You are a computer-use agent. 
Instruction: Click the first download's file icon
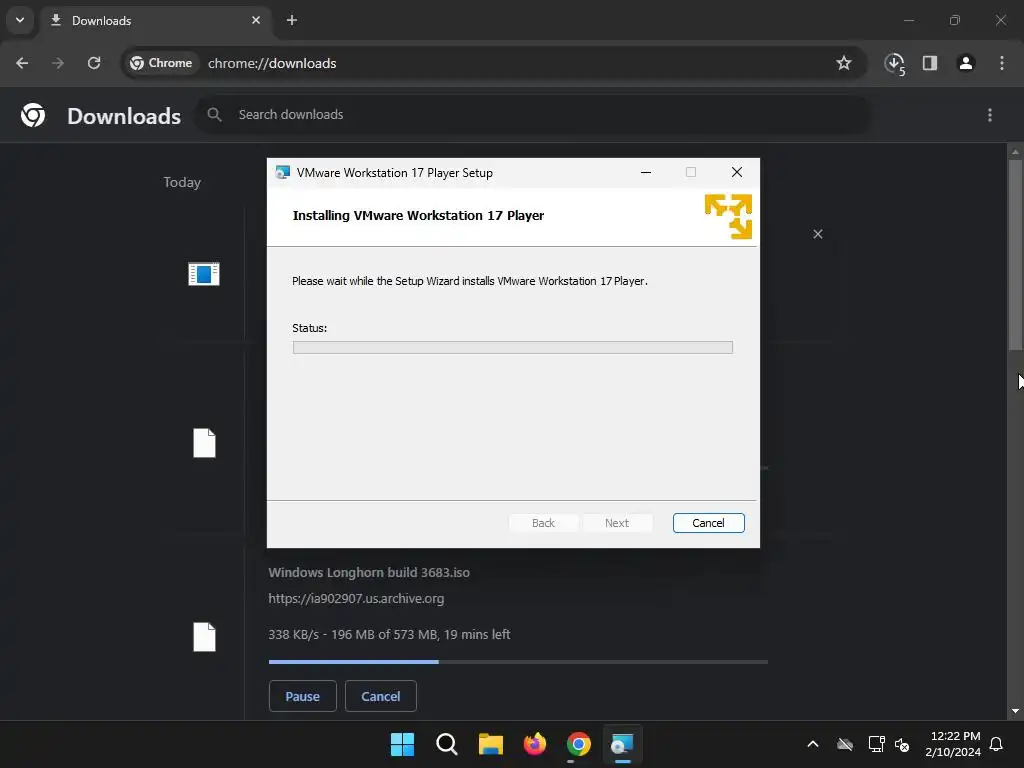204,274
